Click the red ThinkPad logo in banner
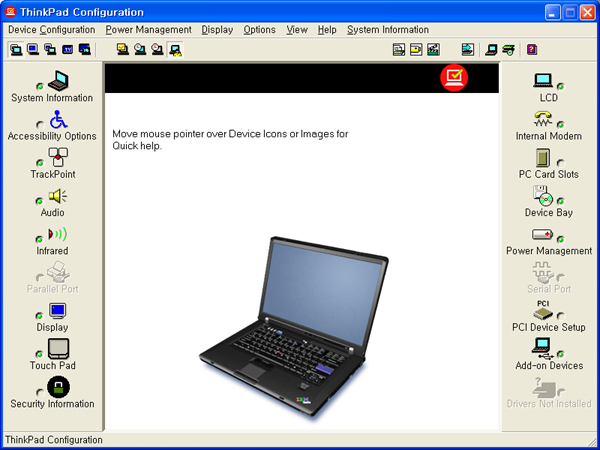This screenshot has height=450, width=600. tap(454, 78)
